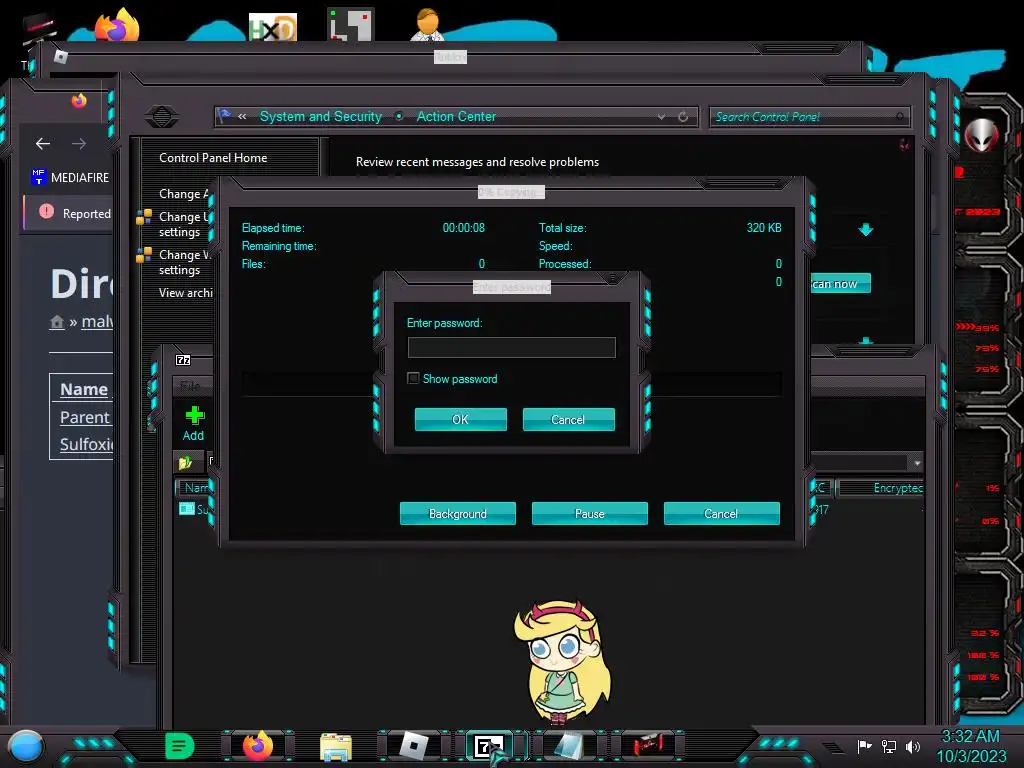
Task: Click the Firefox back arrow
Action: (x=43, y=143)
